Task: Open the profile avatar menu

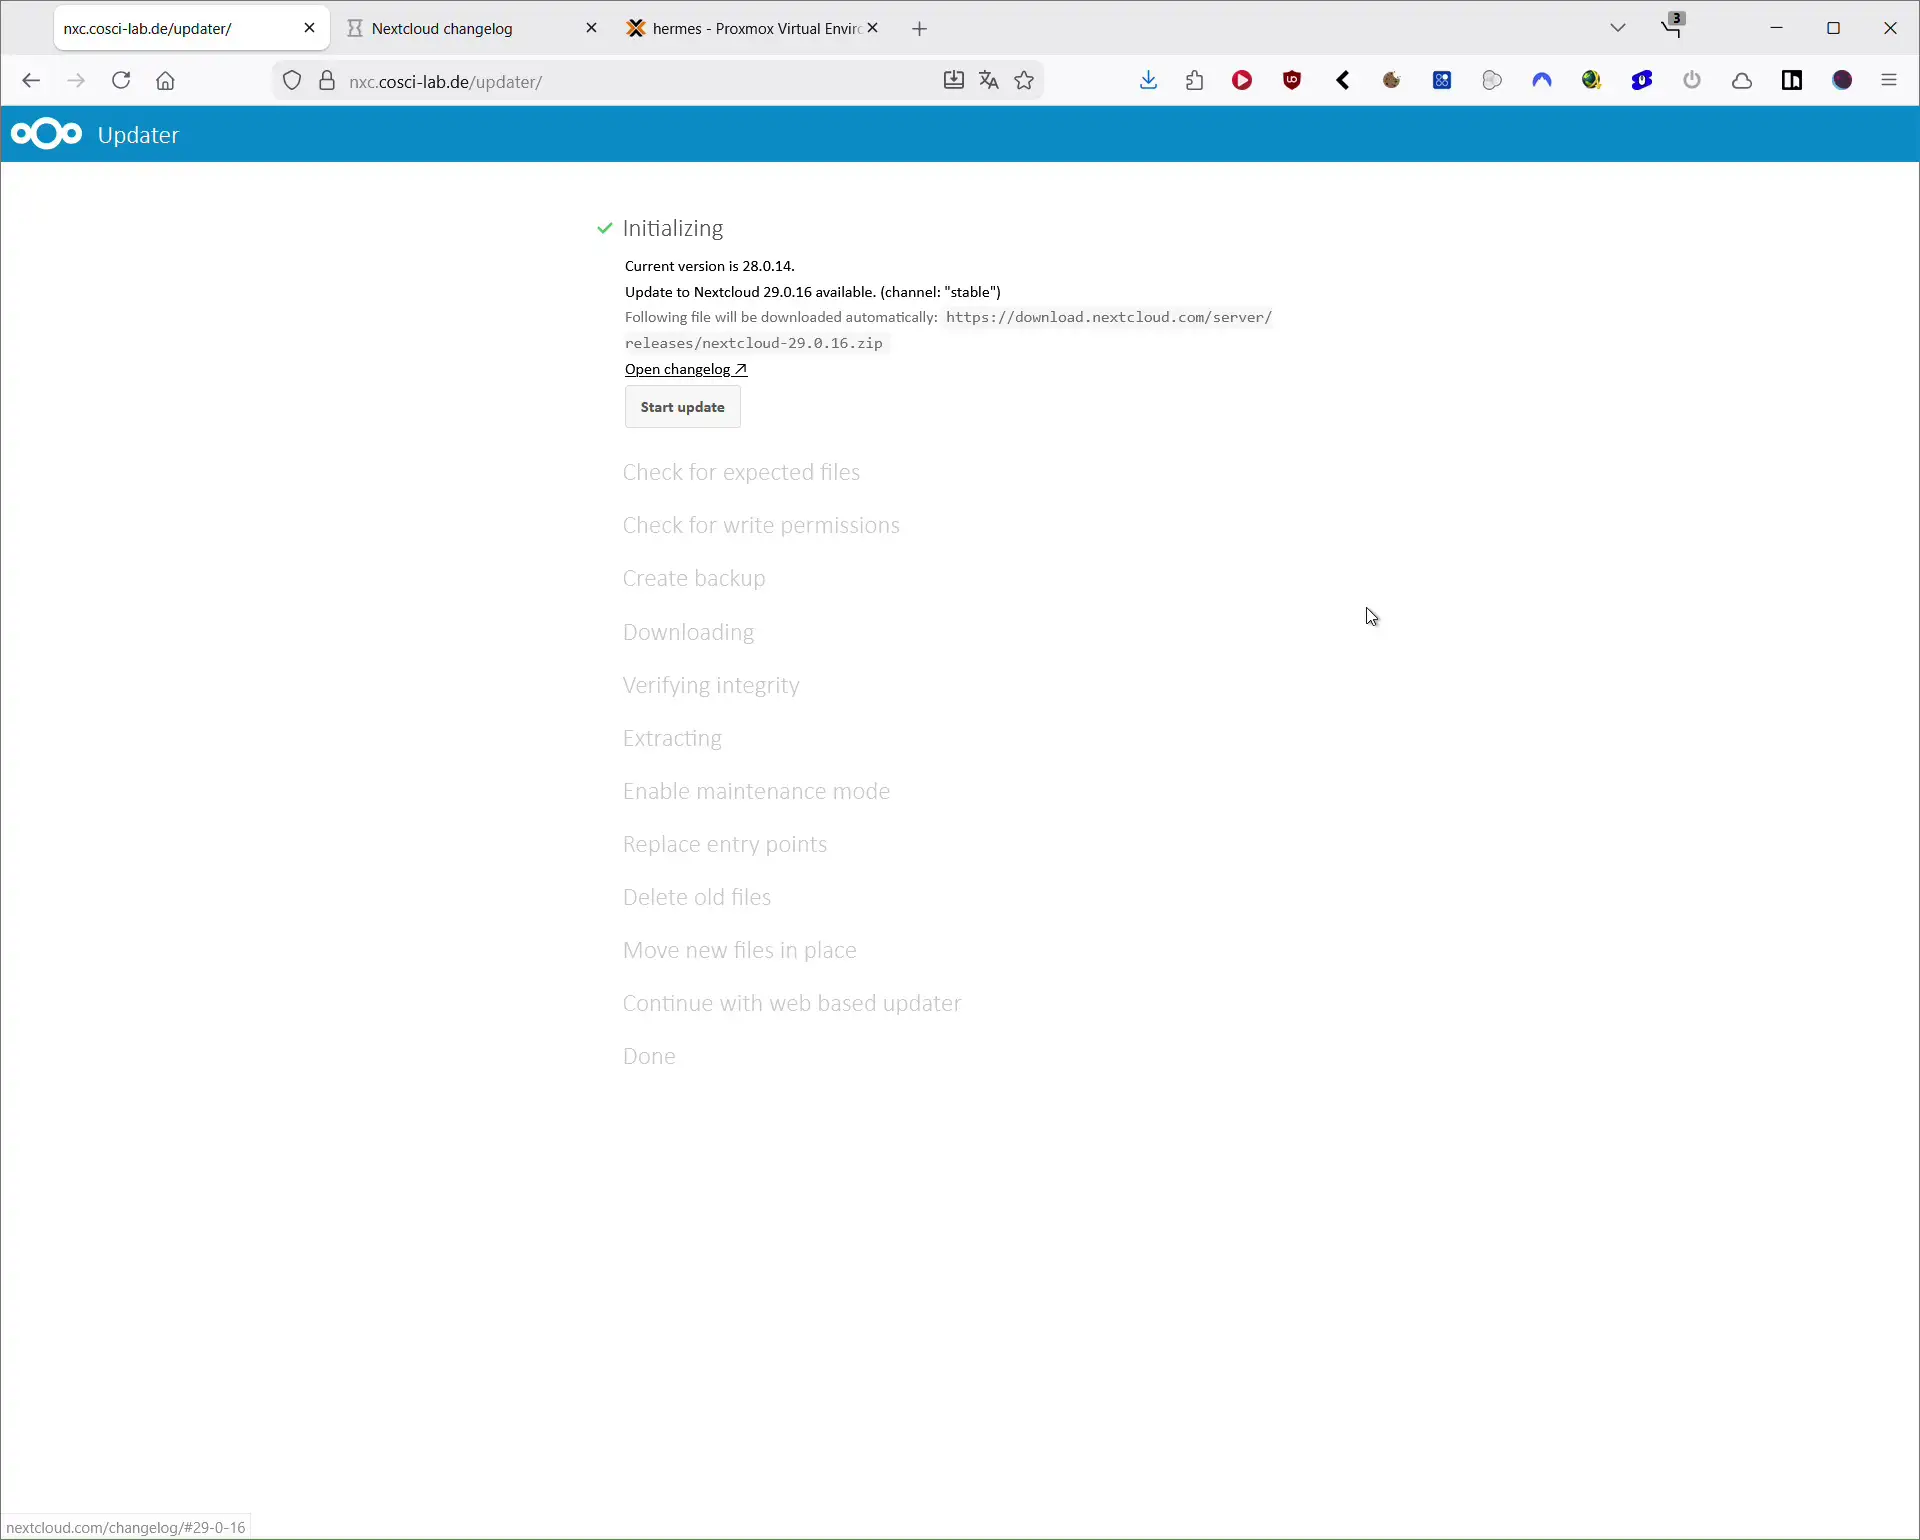Action: point(1843,80)
